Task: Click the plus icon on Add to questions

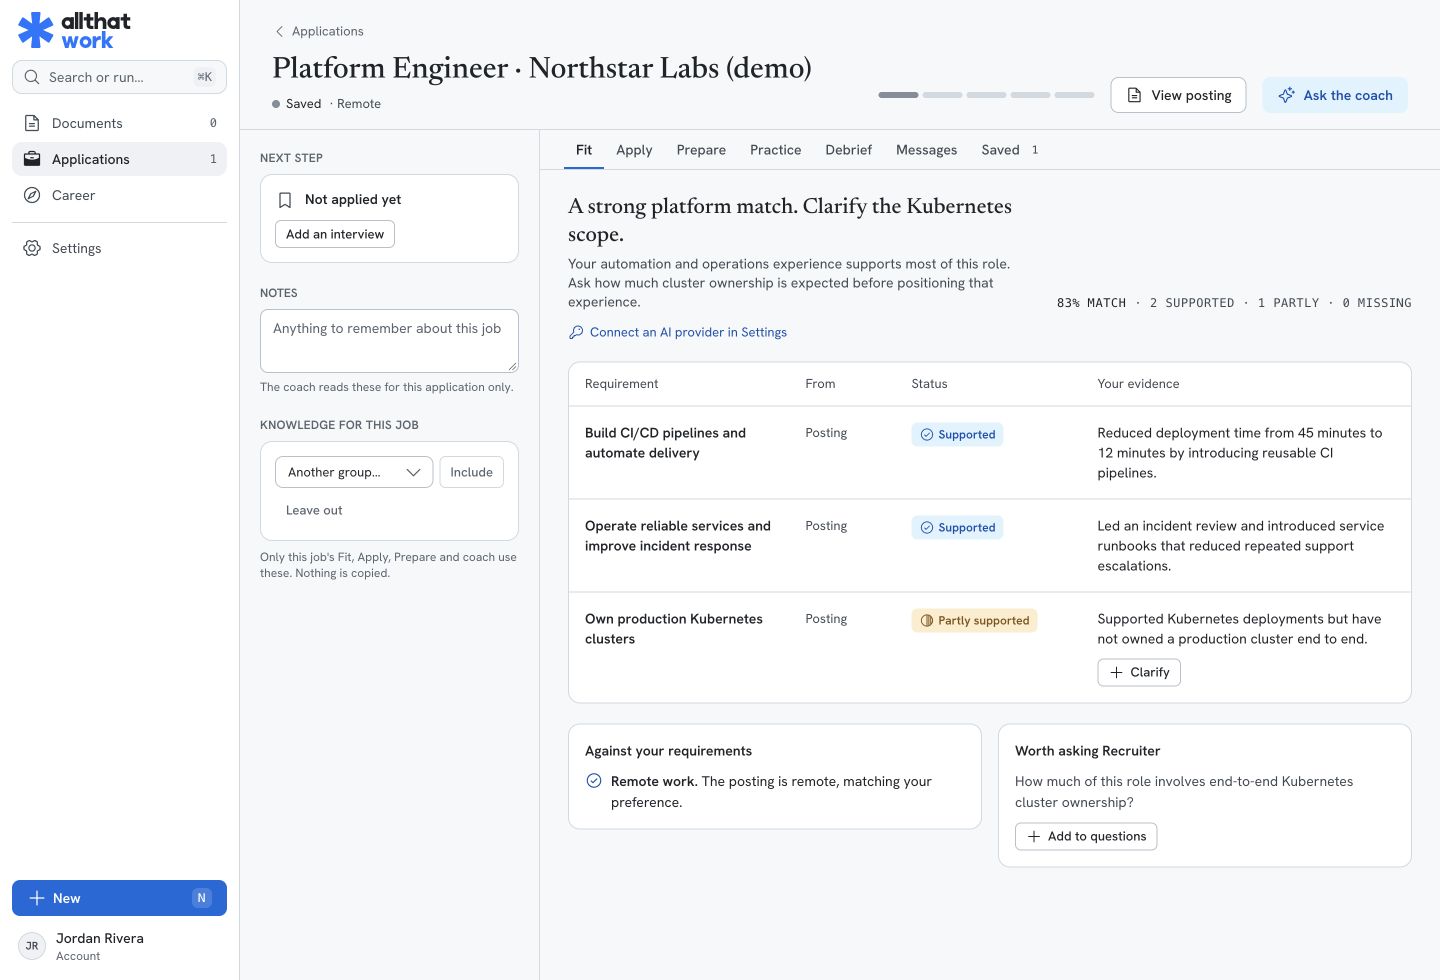Action: tap(1034, 836)
